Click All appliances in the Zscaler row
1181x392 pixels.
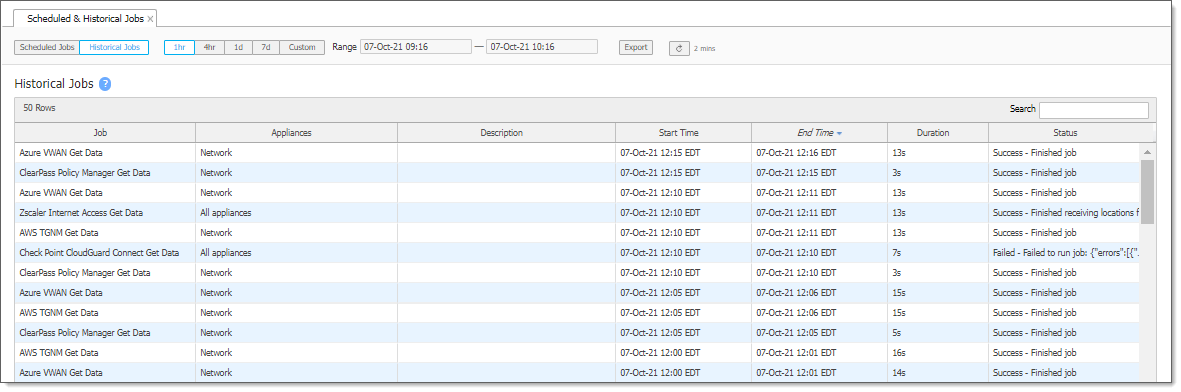coord(226,213)
